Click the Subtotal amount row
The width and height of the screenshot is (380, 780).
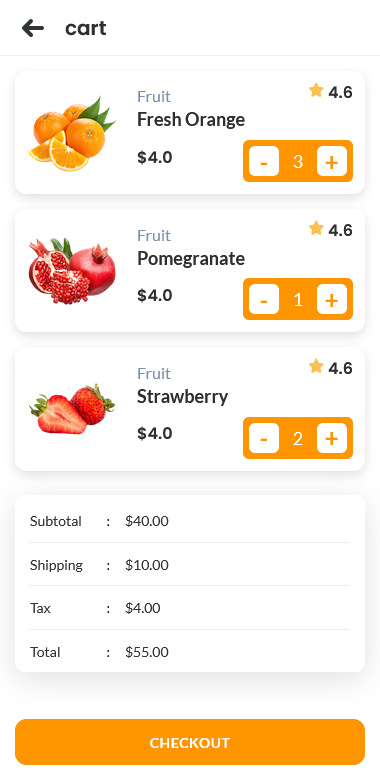click(x=190, y=521)
